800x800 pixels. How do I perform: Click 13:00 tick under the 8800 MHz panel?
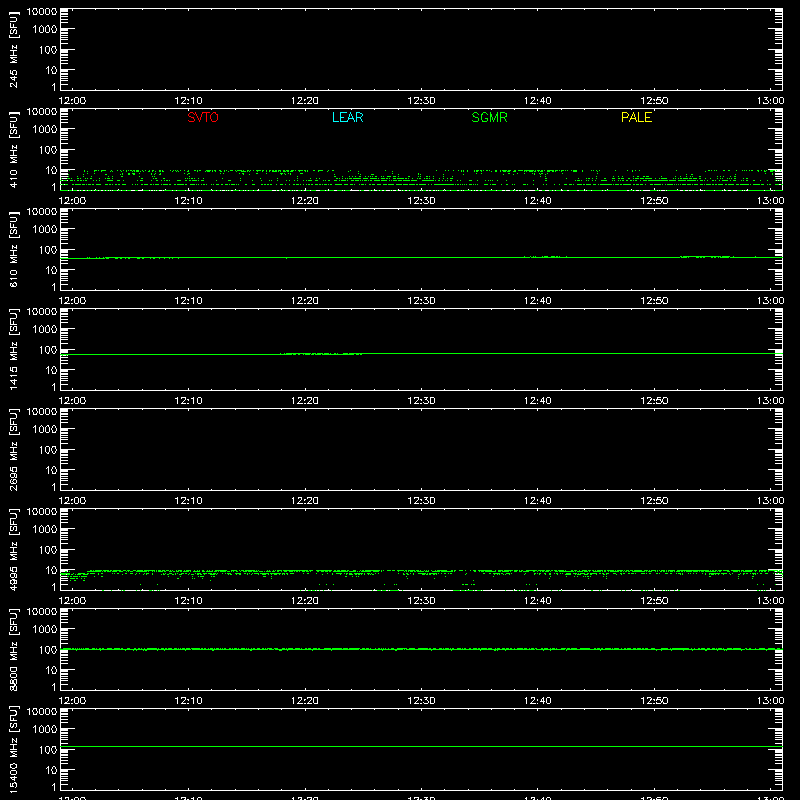coord(770,701)
